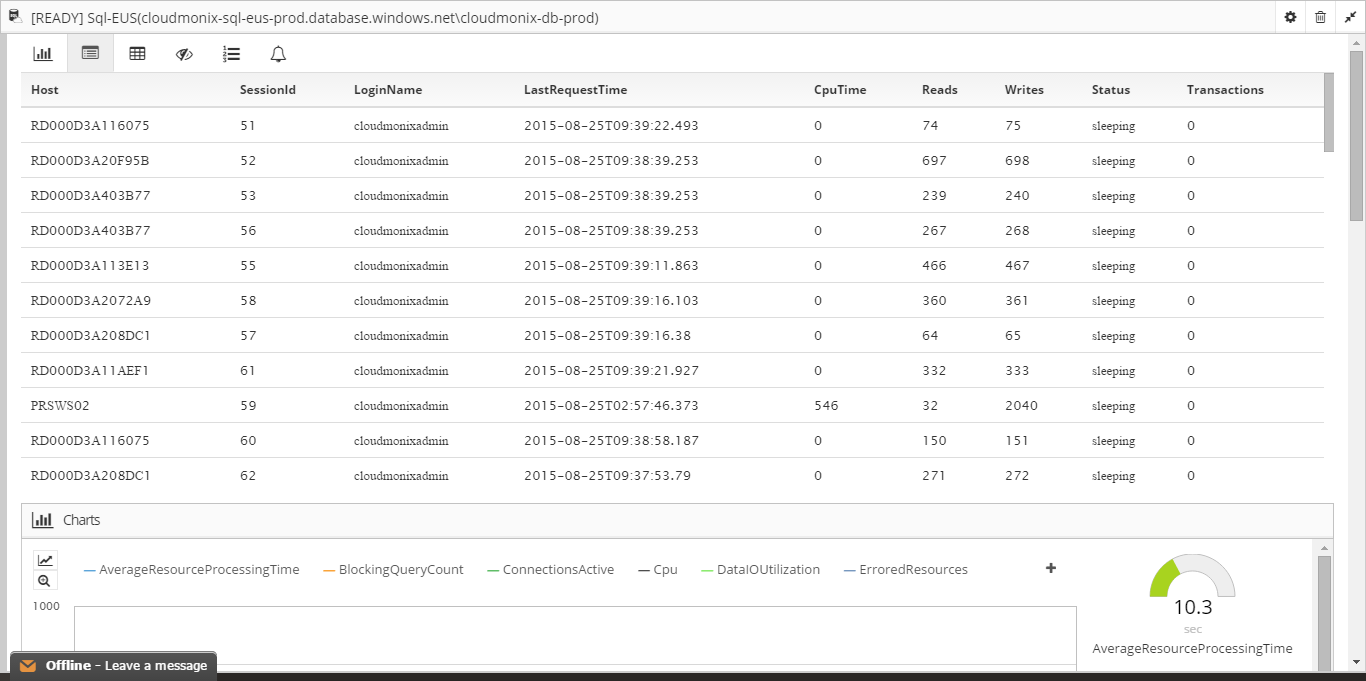Toggle ErroredResources legend series
1366x681 pixels.
[906, 570]
